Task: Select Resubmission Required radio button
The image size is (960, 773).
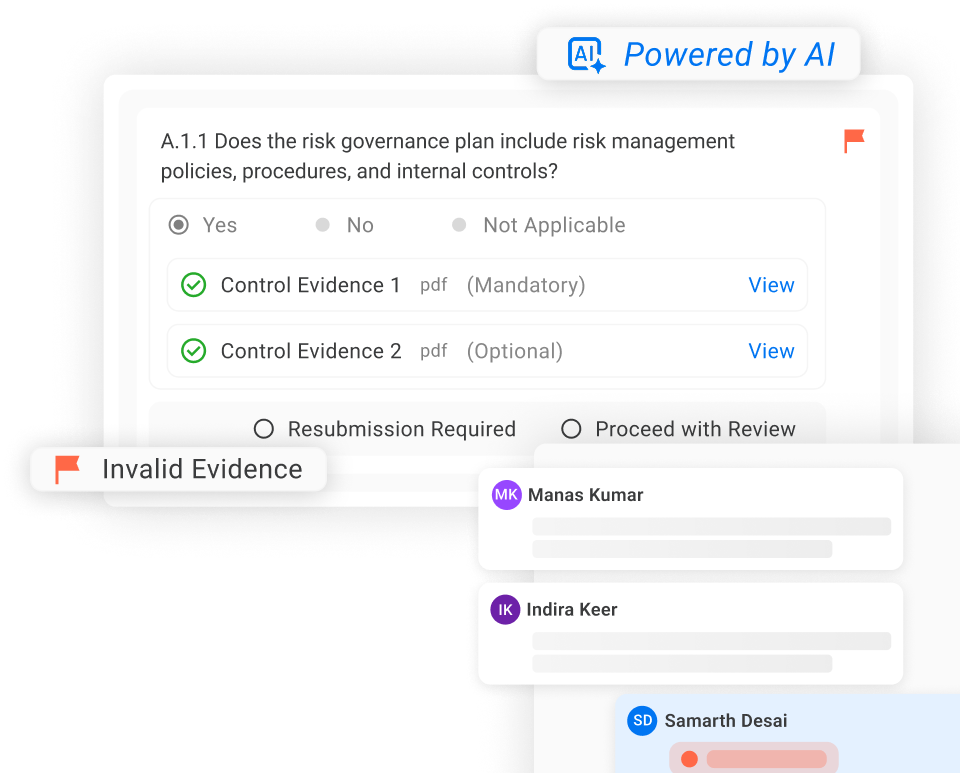Action: pyautogui.click(x=264, y=429)
